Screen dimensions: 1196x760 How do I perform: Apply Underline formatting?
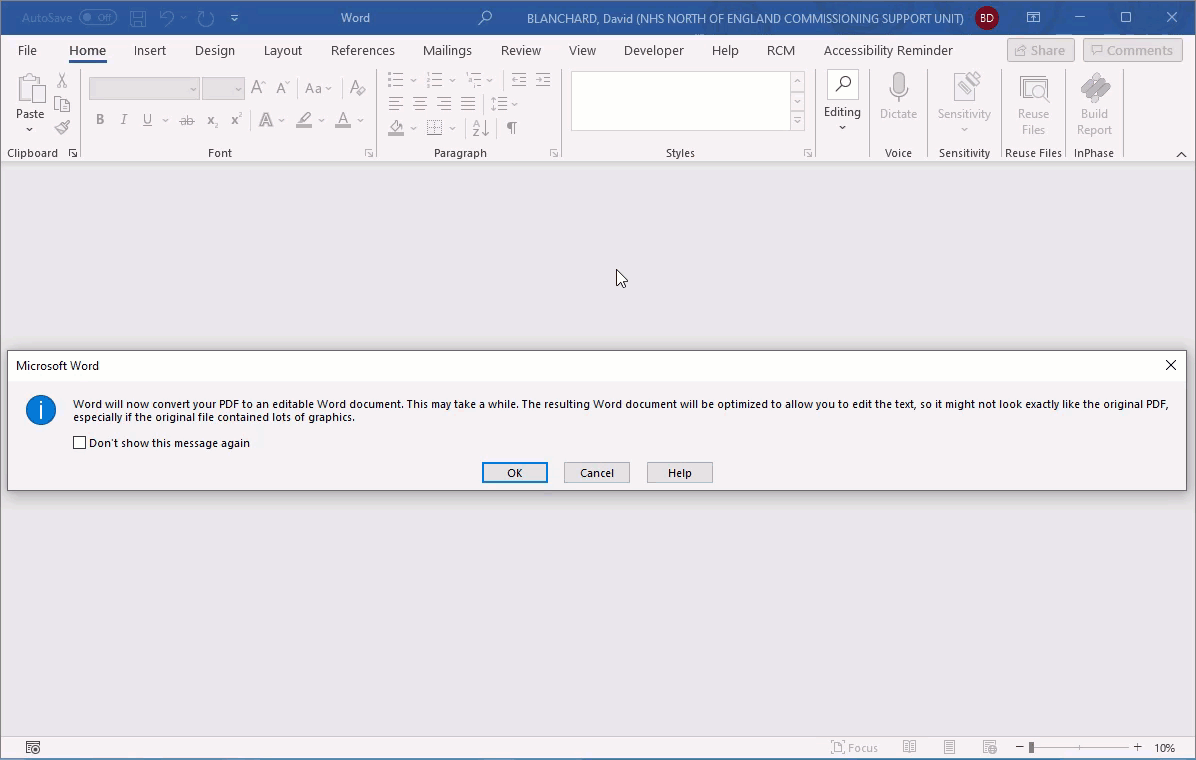click(147, 120)
